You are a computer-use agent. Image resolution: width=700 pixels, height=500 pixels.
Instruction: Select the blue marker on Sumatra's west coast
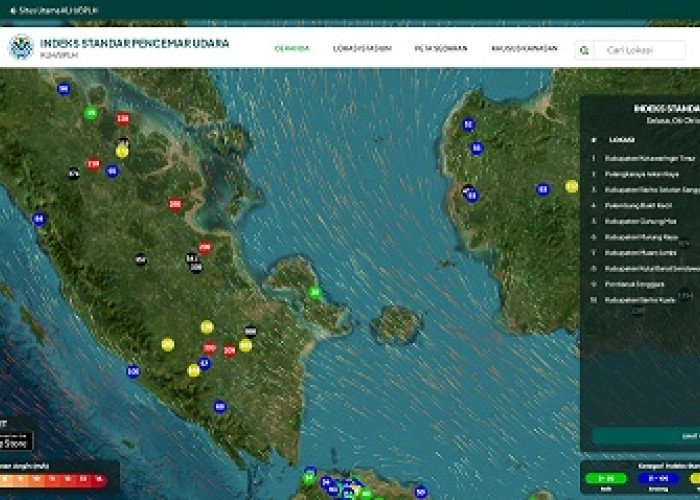(39, 219)
